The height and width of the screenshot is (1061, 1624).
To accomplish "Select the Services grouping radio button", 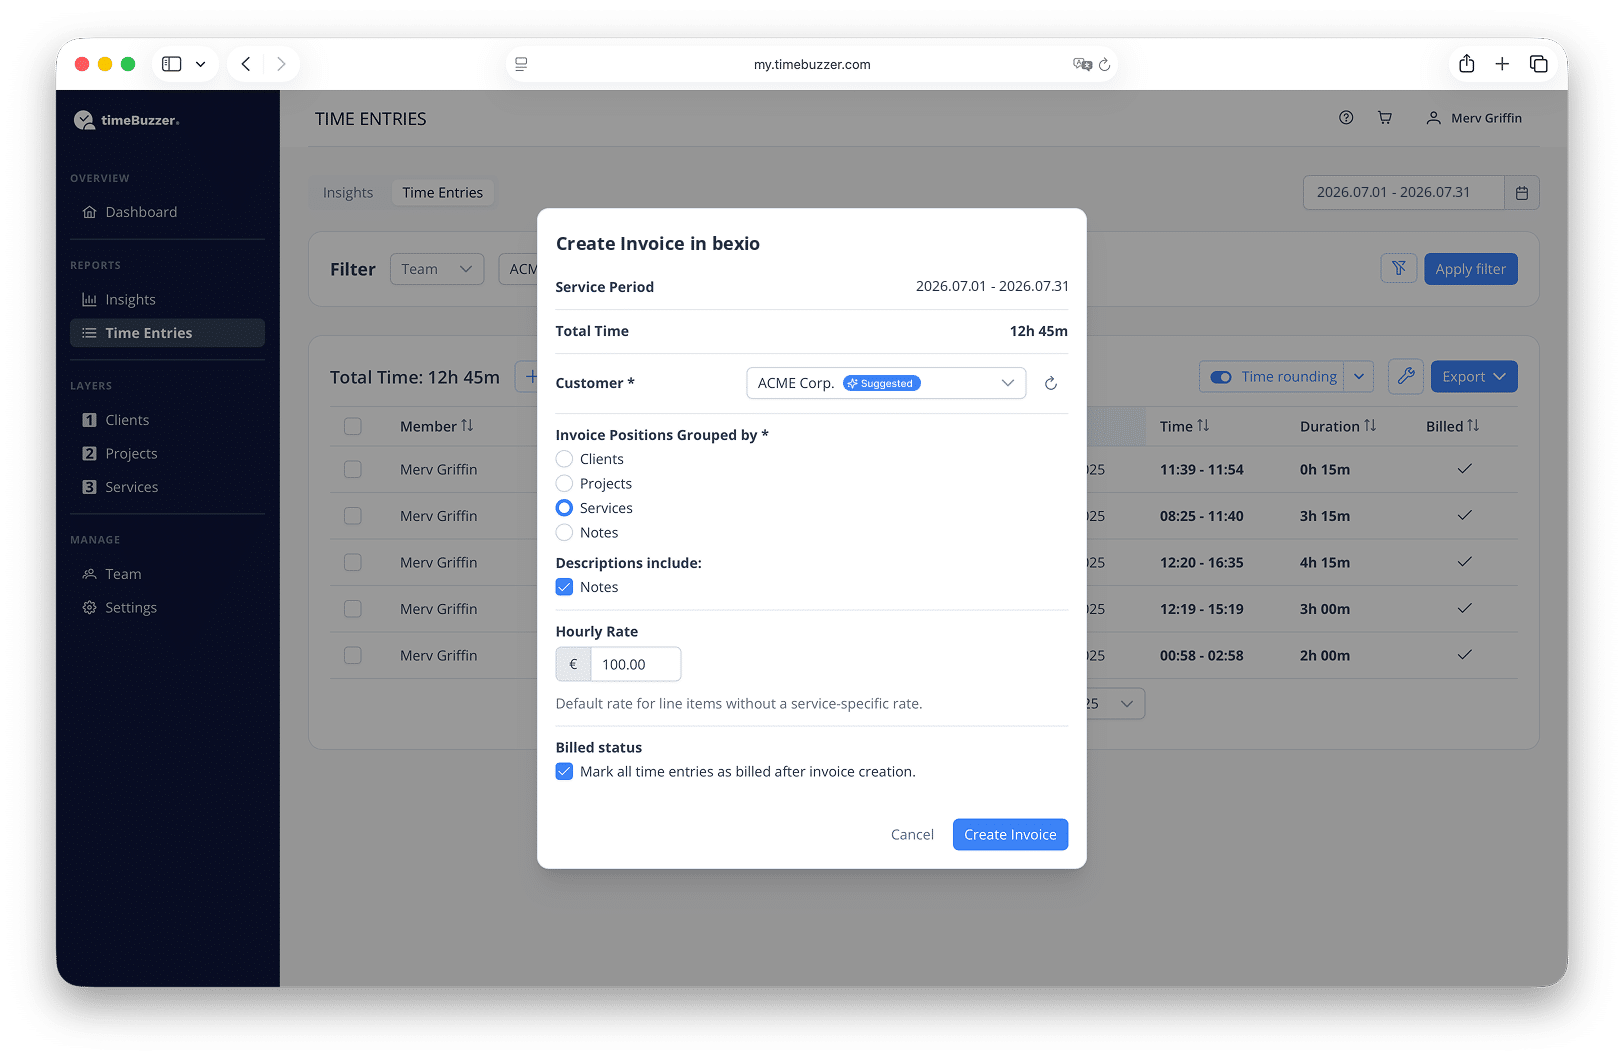I will click(565, 508).
